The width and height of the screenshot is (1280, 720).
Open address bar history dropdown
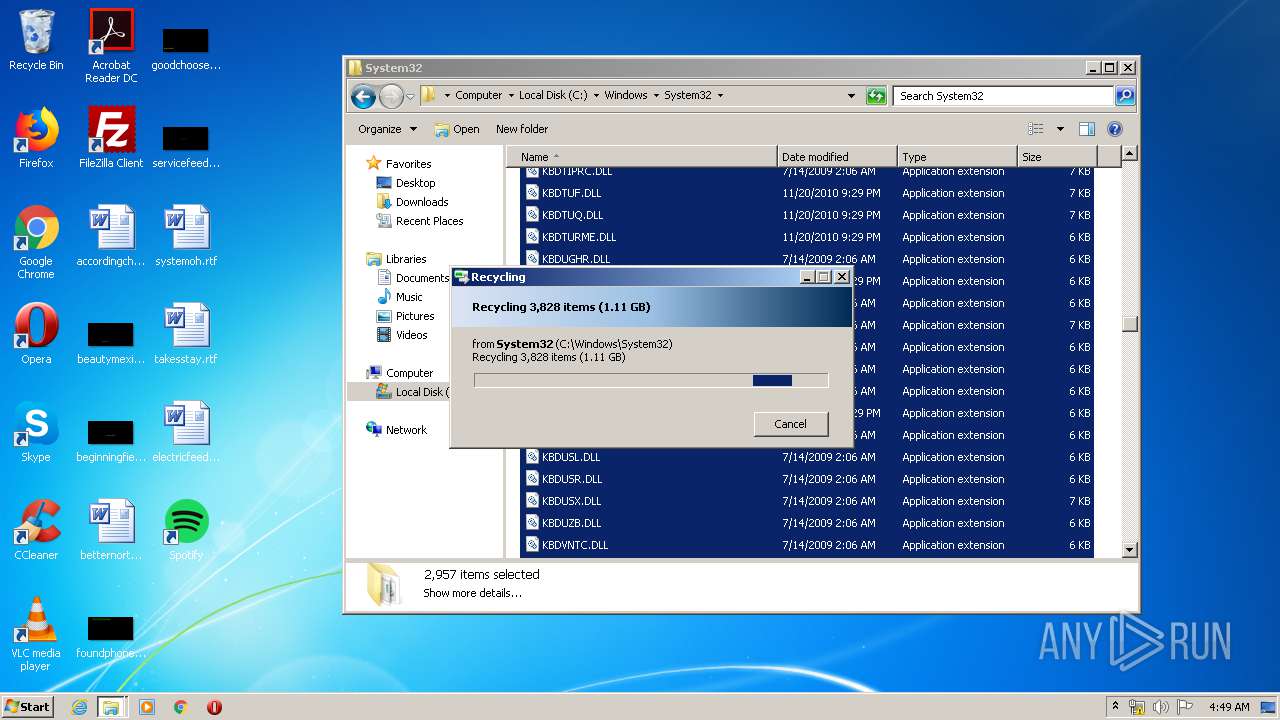click(851, 96)
